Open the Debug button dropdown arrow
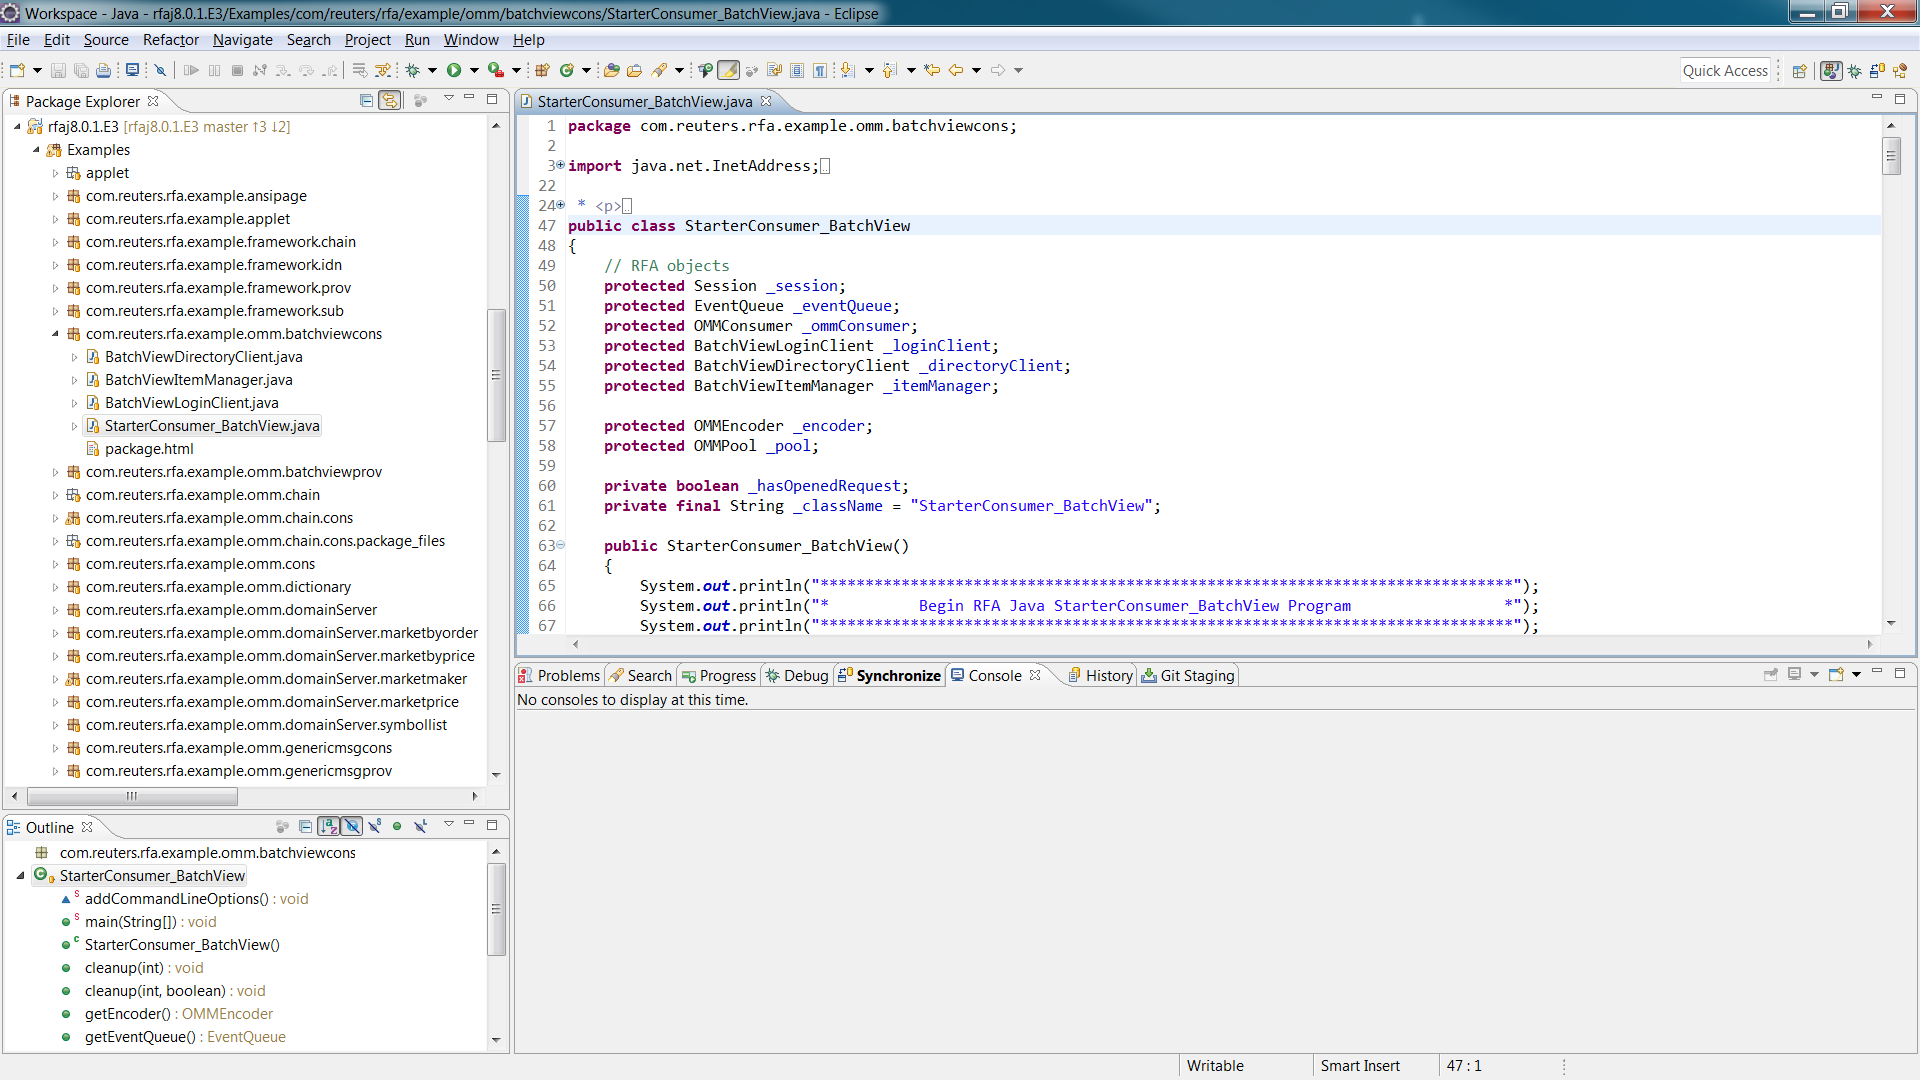 click(432, 70)
